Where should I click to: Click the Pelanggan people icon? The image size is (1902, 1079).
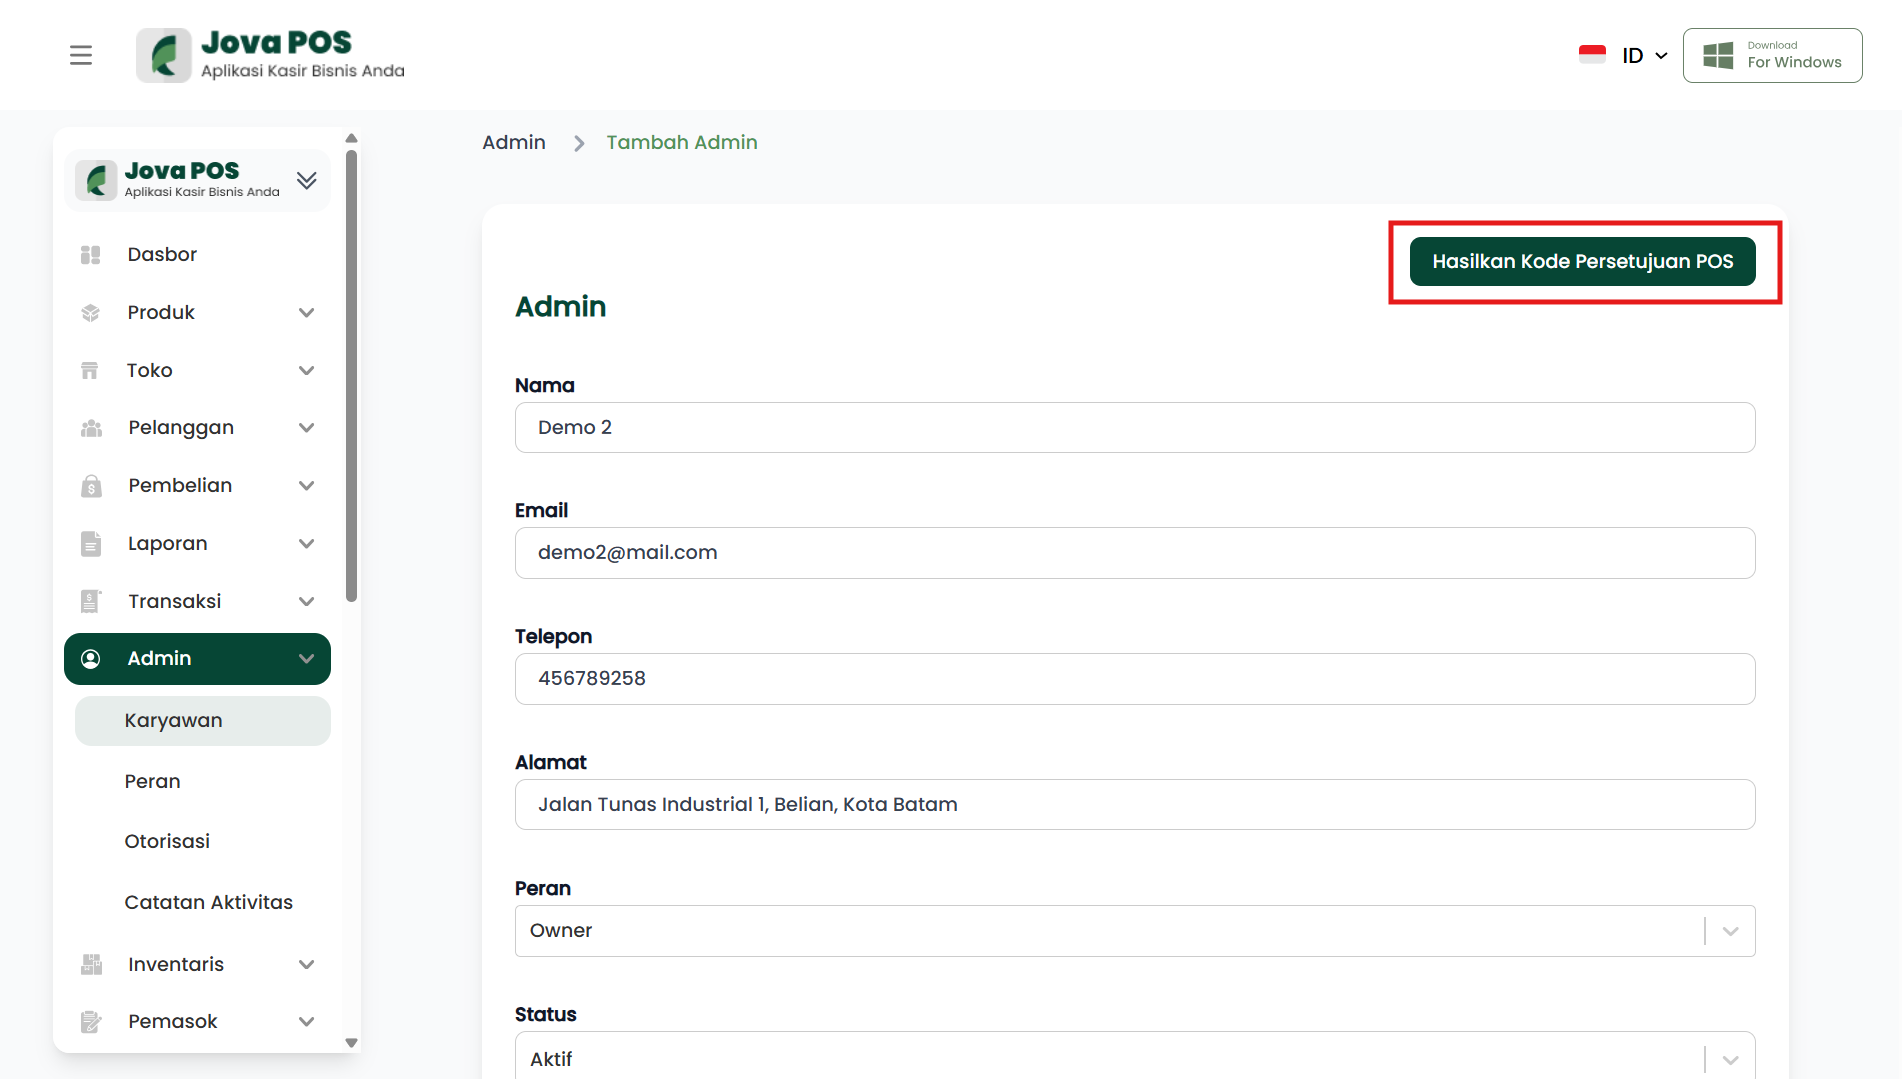91,428
